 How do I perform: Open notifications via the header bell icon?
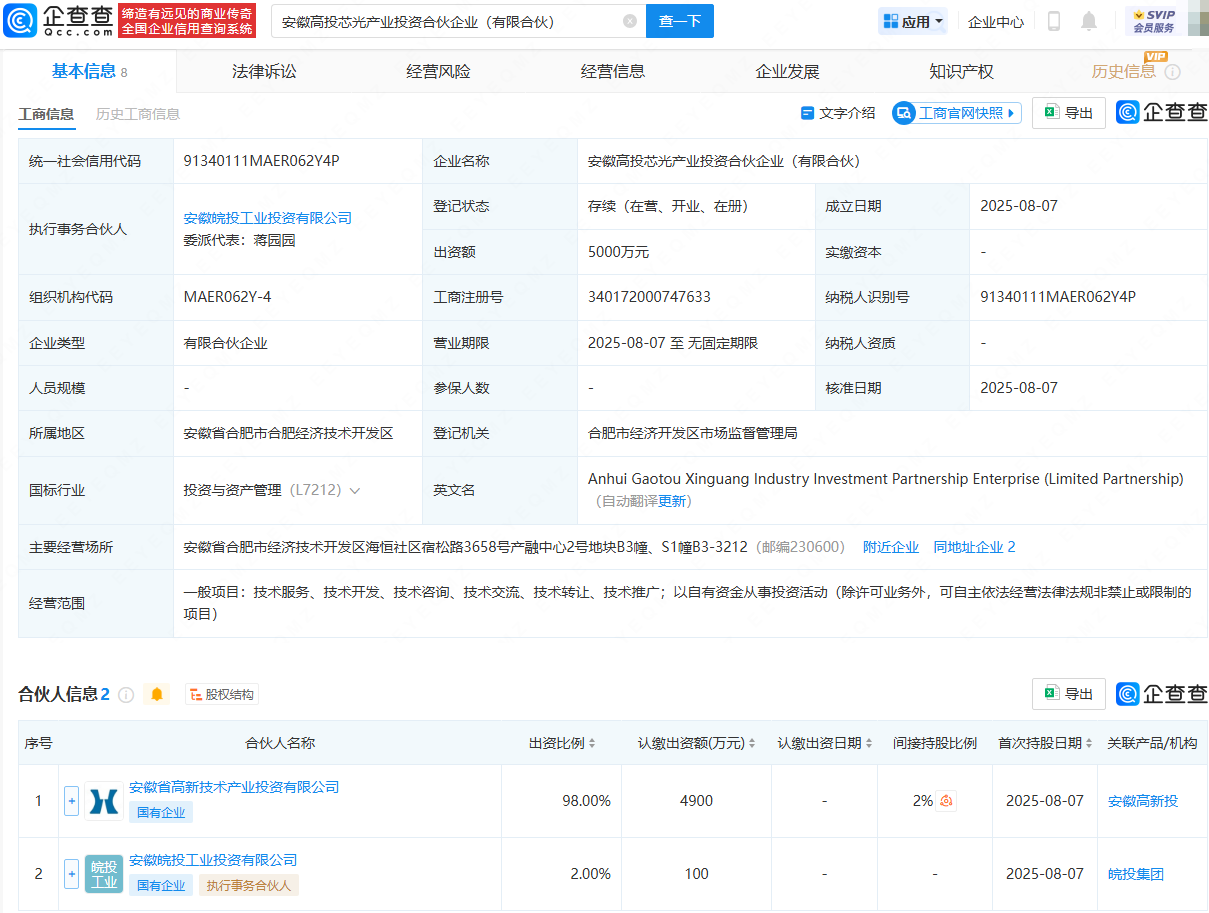tap(1089, 21)
